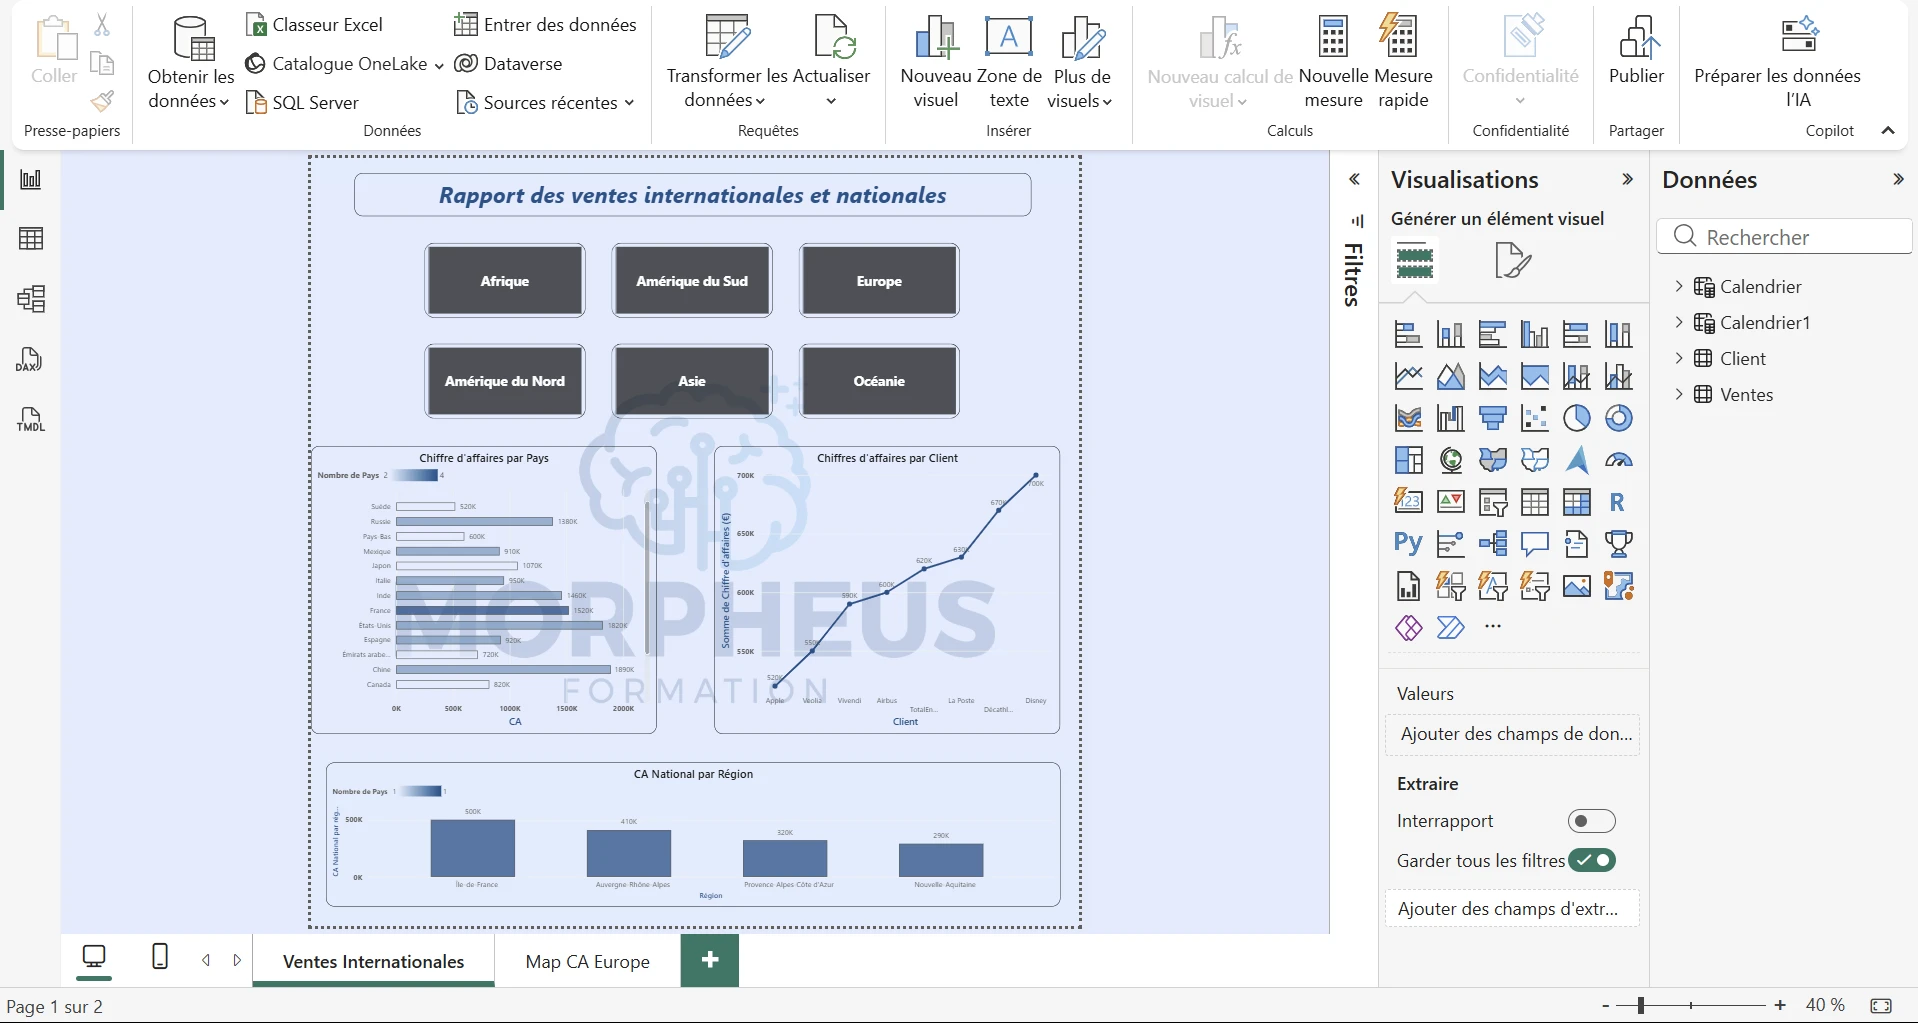Select stacked bar chart visual
Screen dimensions: 1918x1023
point(1408,334)
